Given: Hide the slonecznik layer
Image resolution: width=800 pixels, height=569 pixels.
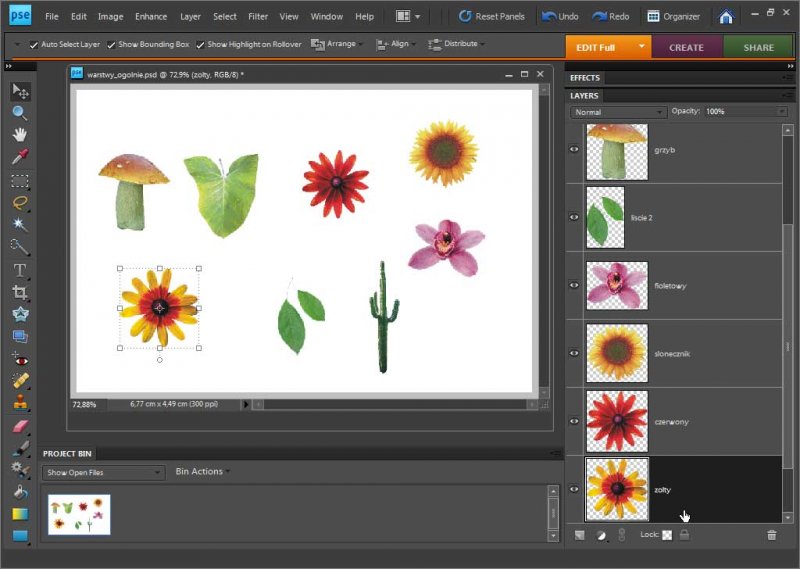Looking at the screenshot, I should click(x=574, y=353).
